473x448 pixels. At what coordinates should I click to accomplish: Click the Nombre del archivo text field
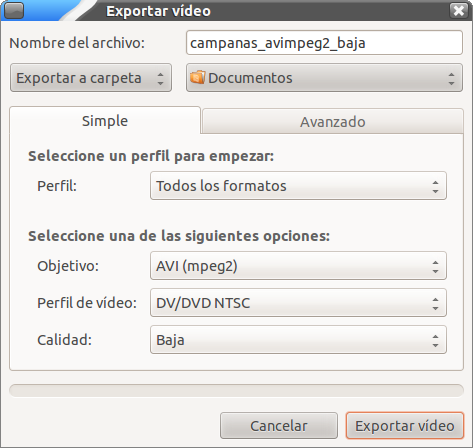pos(324,43)
